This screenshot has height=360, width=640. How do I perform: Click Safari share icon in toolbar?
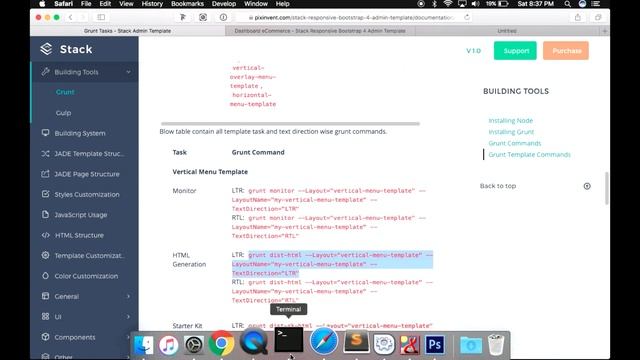coord(578,17)
